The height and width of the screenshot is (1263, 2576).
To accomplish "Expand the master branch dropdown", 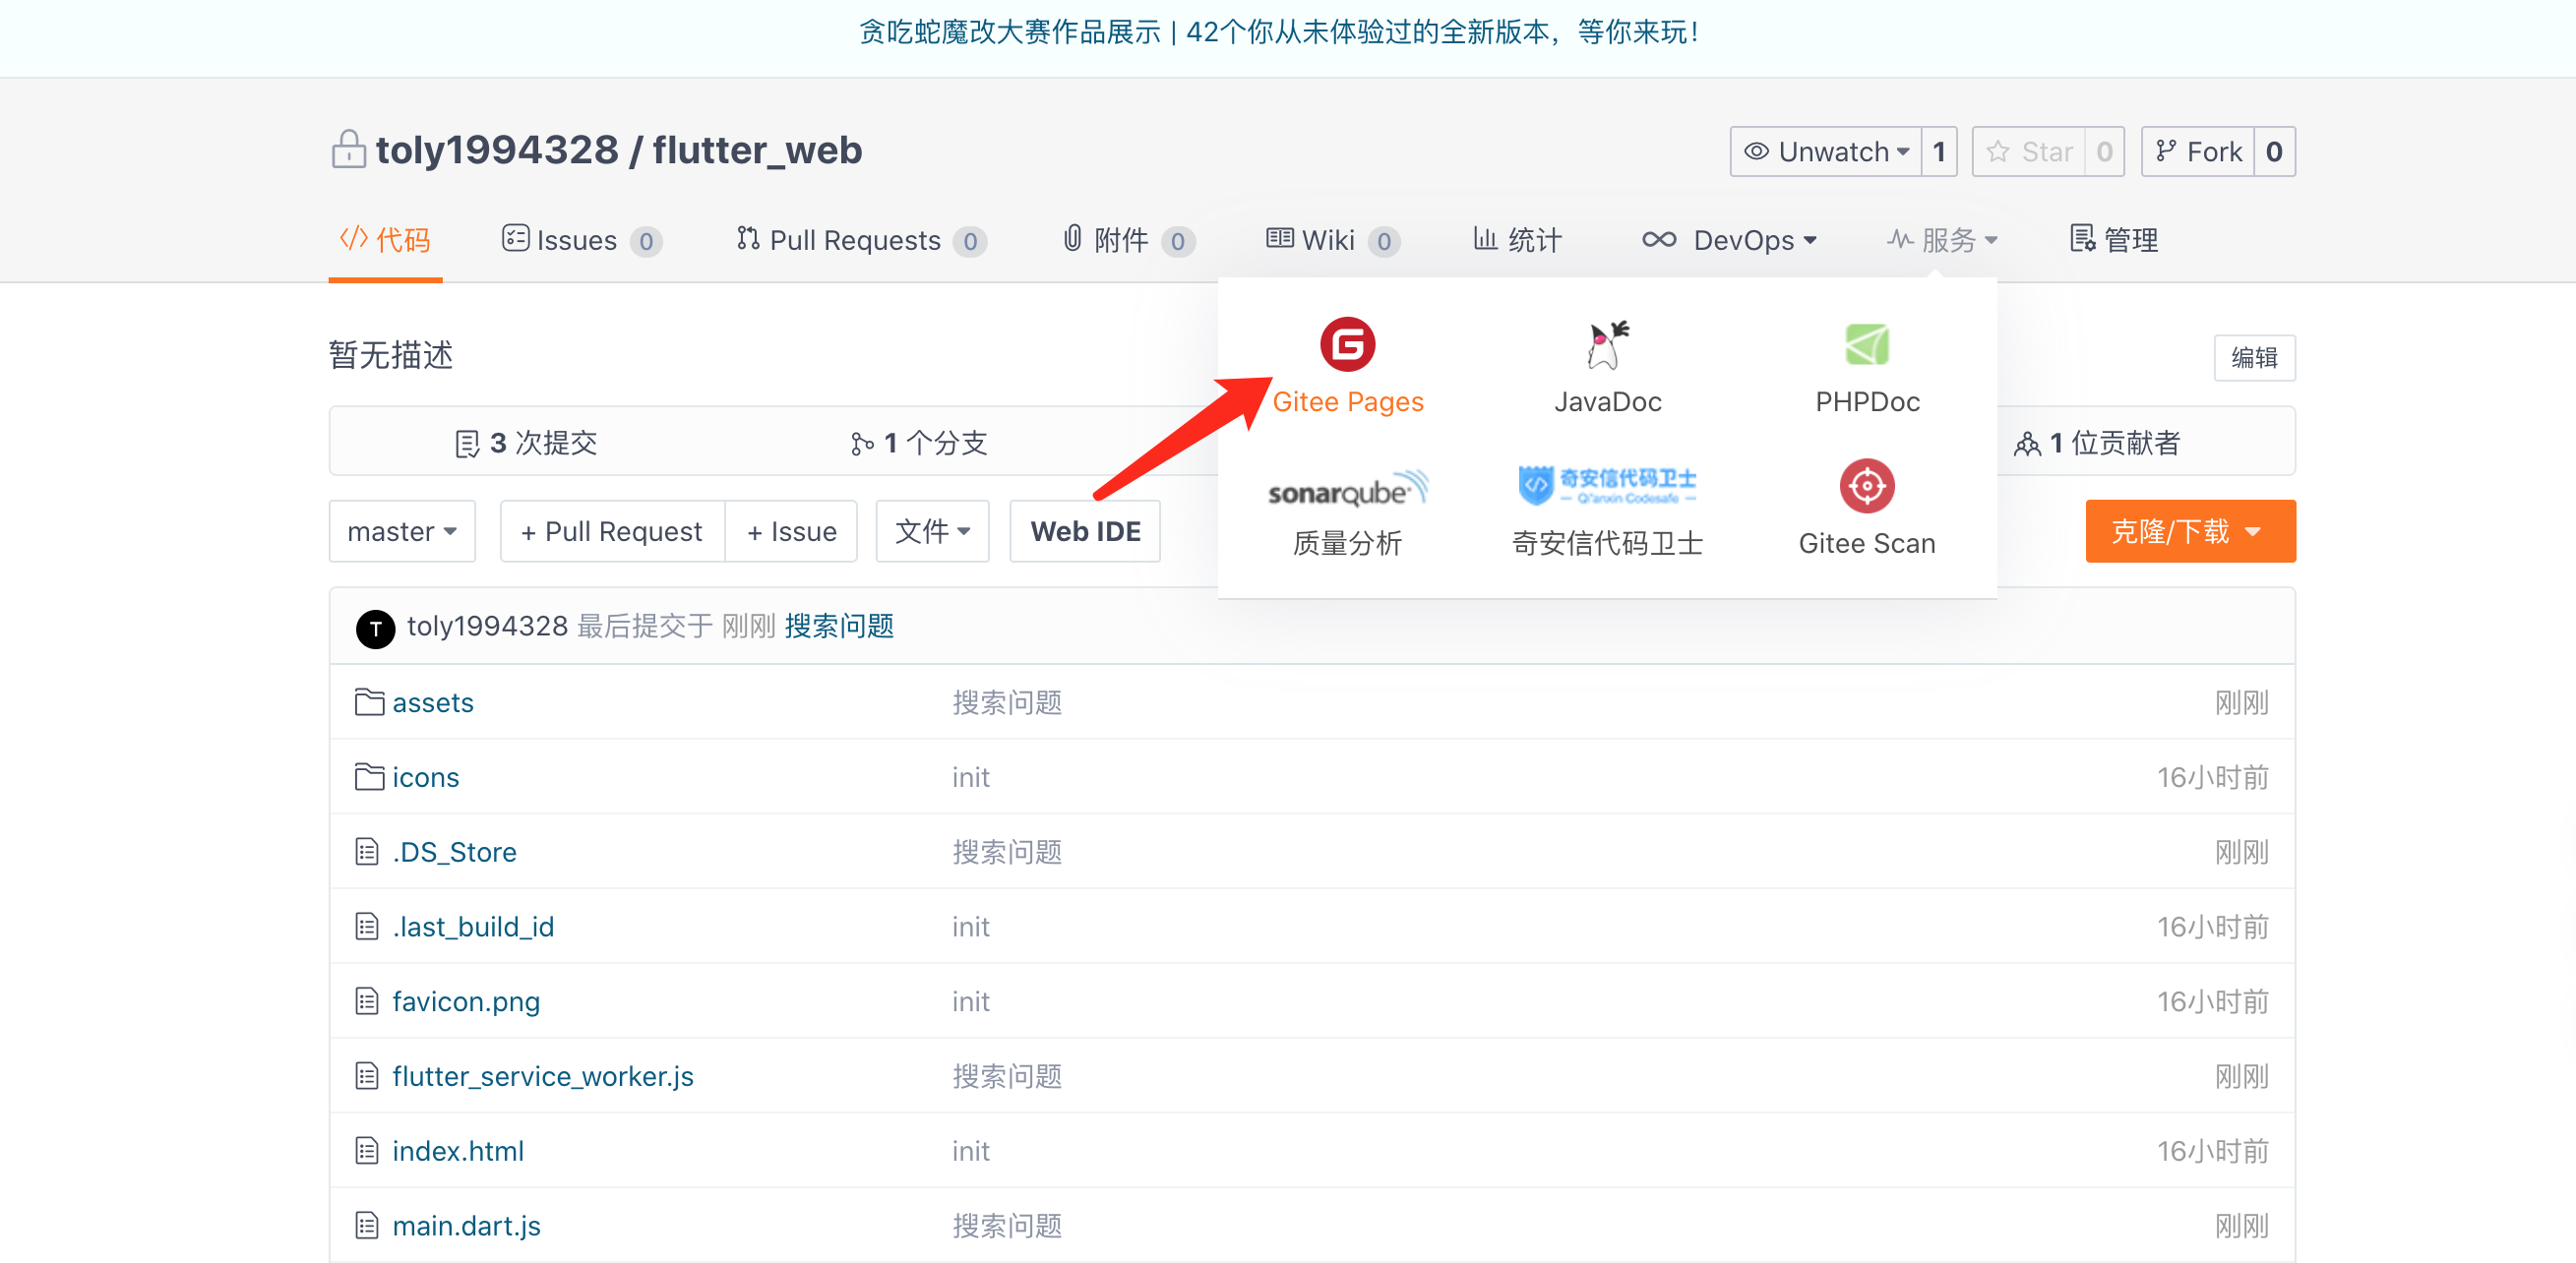I will coord(402,532).
